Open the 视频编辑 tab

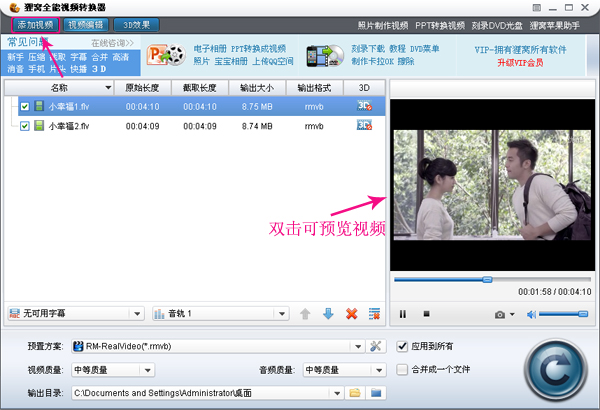[x=86, y=25]
